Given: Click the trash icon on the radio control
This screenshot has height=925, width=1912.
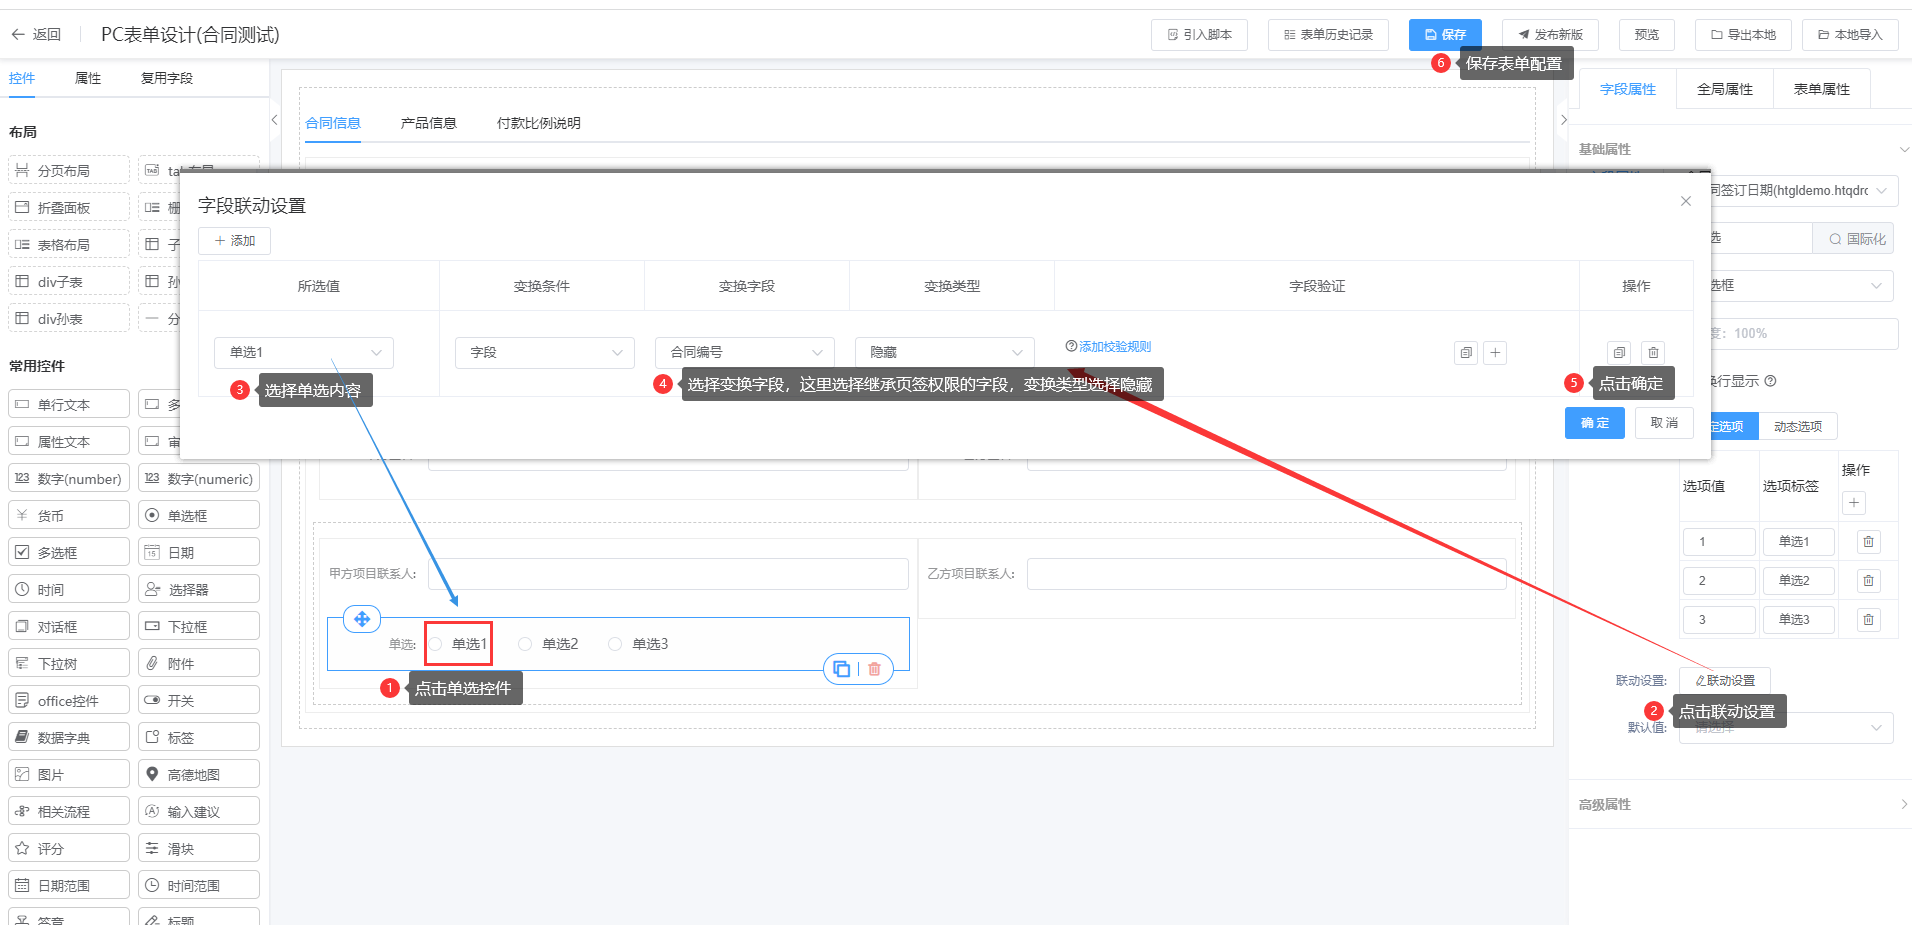Looking at the screenshot, I should coord(874,669).
